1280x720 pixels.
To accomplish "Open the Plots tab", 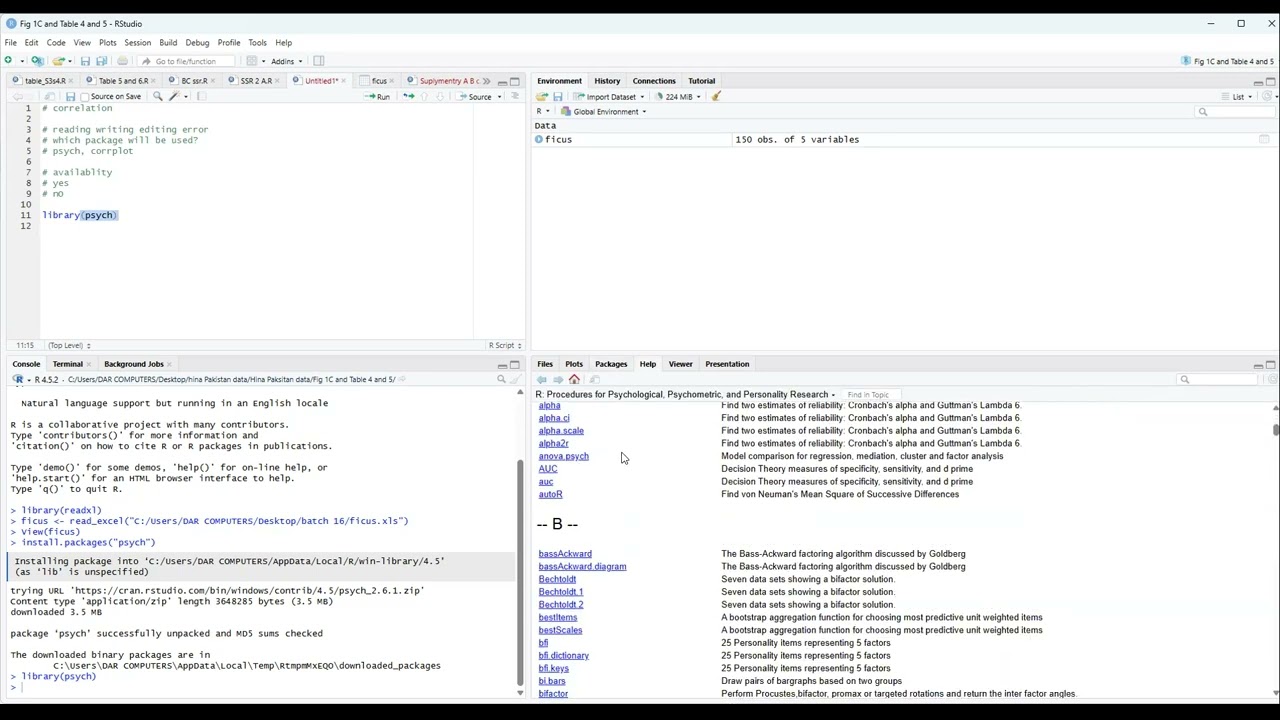I will (574, 364).
